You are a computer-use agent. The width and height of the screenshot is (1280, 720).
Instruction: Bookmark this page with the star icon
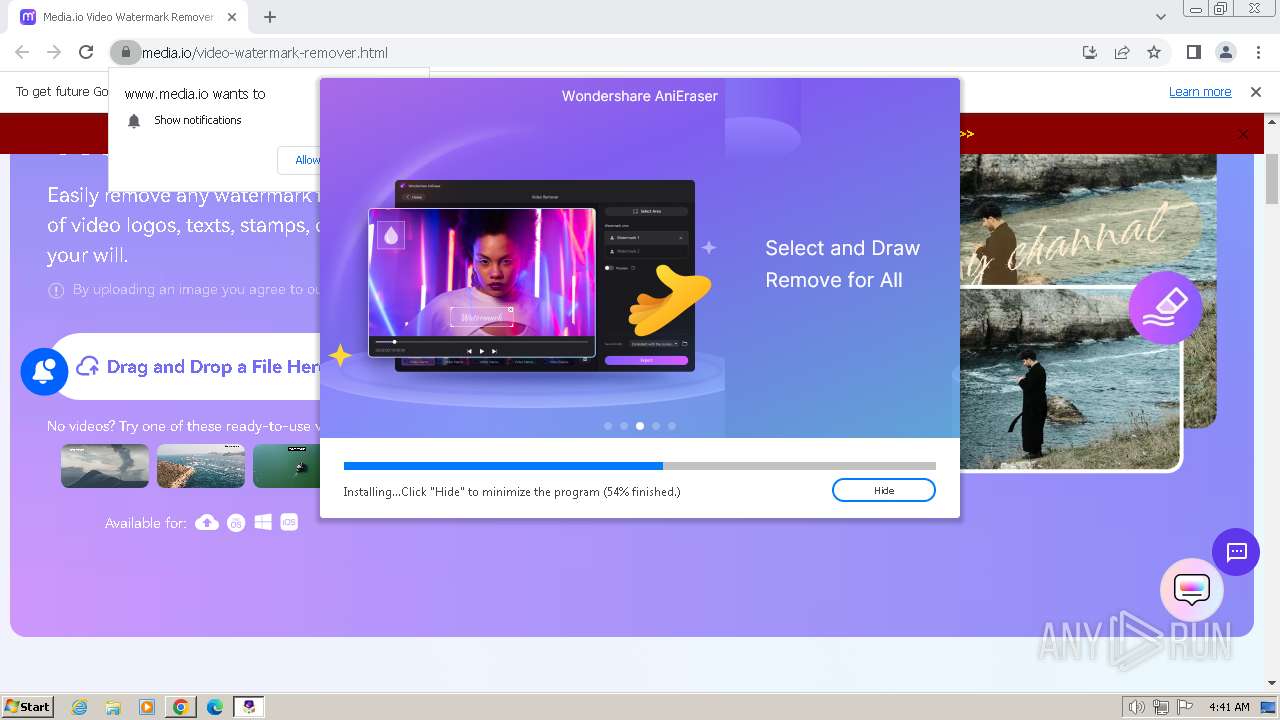click(x=1154, y=52)
